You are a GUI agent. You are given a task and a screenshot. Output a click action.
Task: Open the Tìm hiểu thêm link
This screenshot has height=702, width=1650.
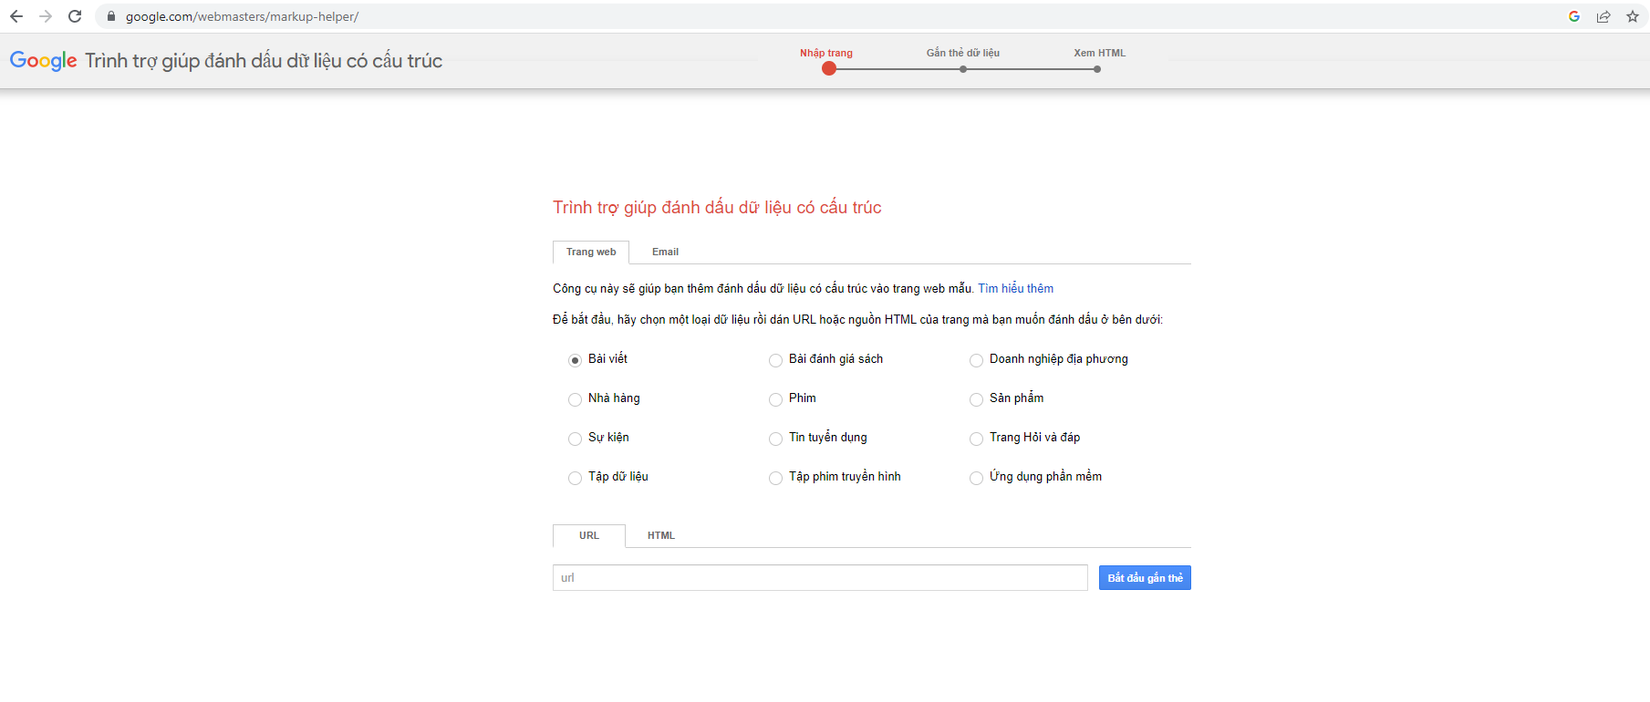point(1015,289)
